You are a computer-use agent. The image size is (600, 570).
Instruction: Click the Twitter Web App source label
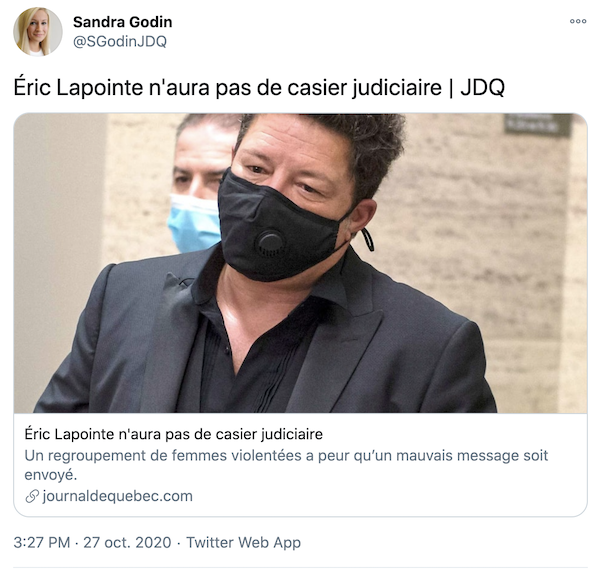tap(243, 542)
